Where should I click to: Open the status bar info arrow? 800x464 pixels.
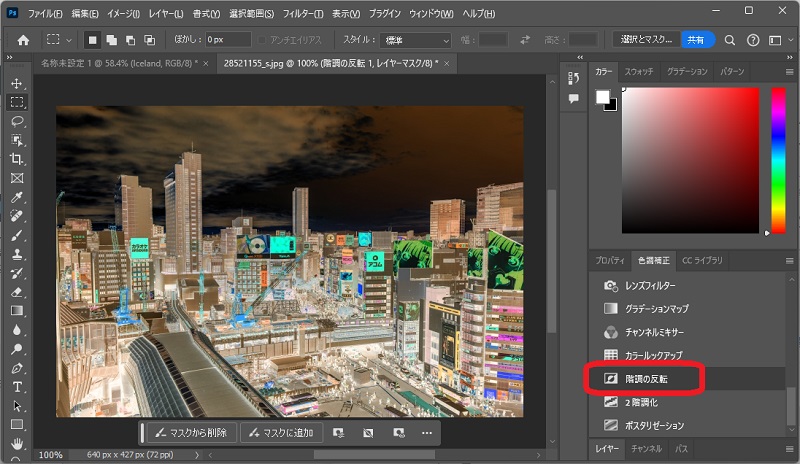tap(197, 454)
